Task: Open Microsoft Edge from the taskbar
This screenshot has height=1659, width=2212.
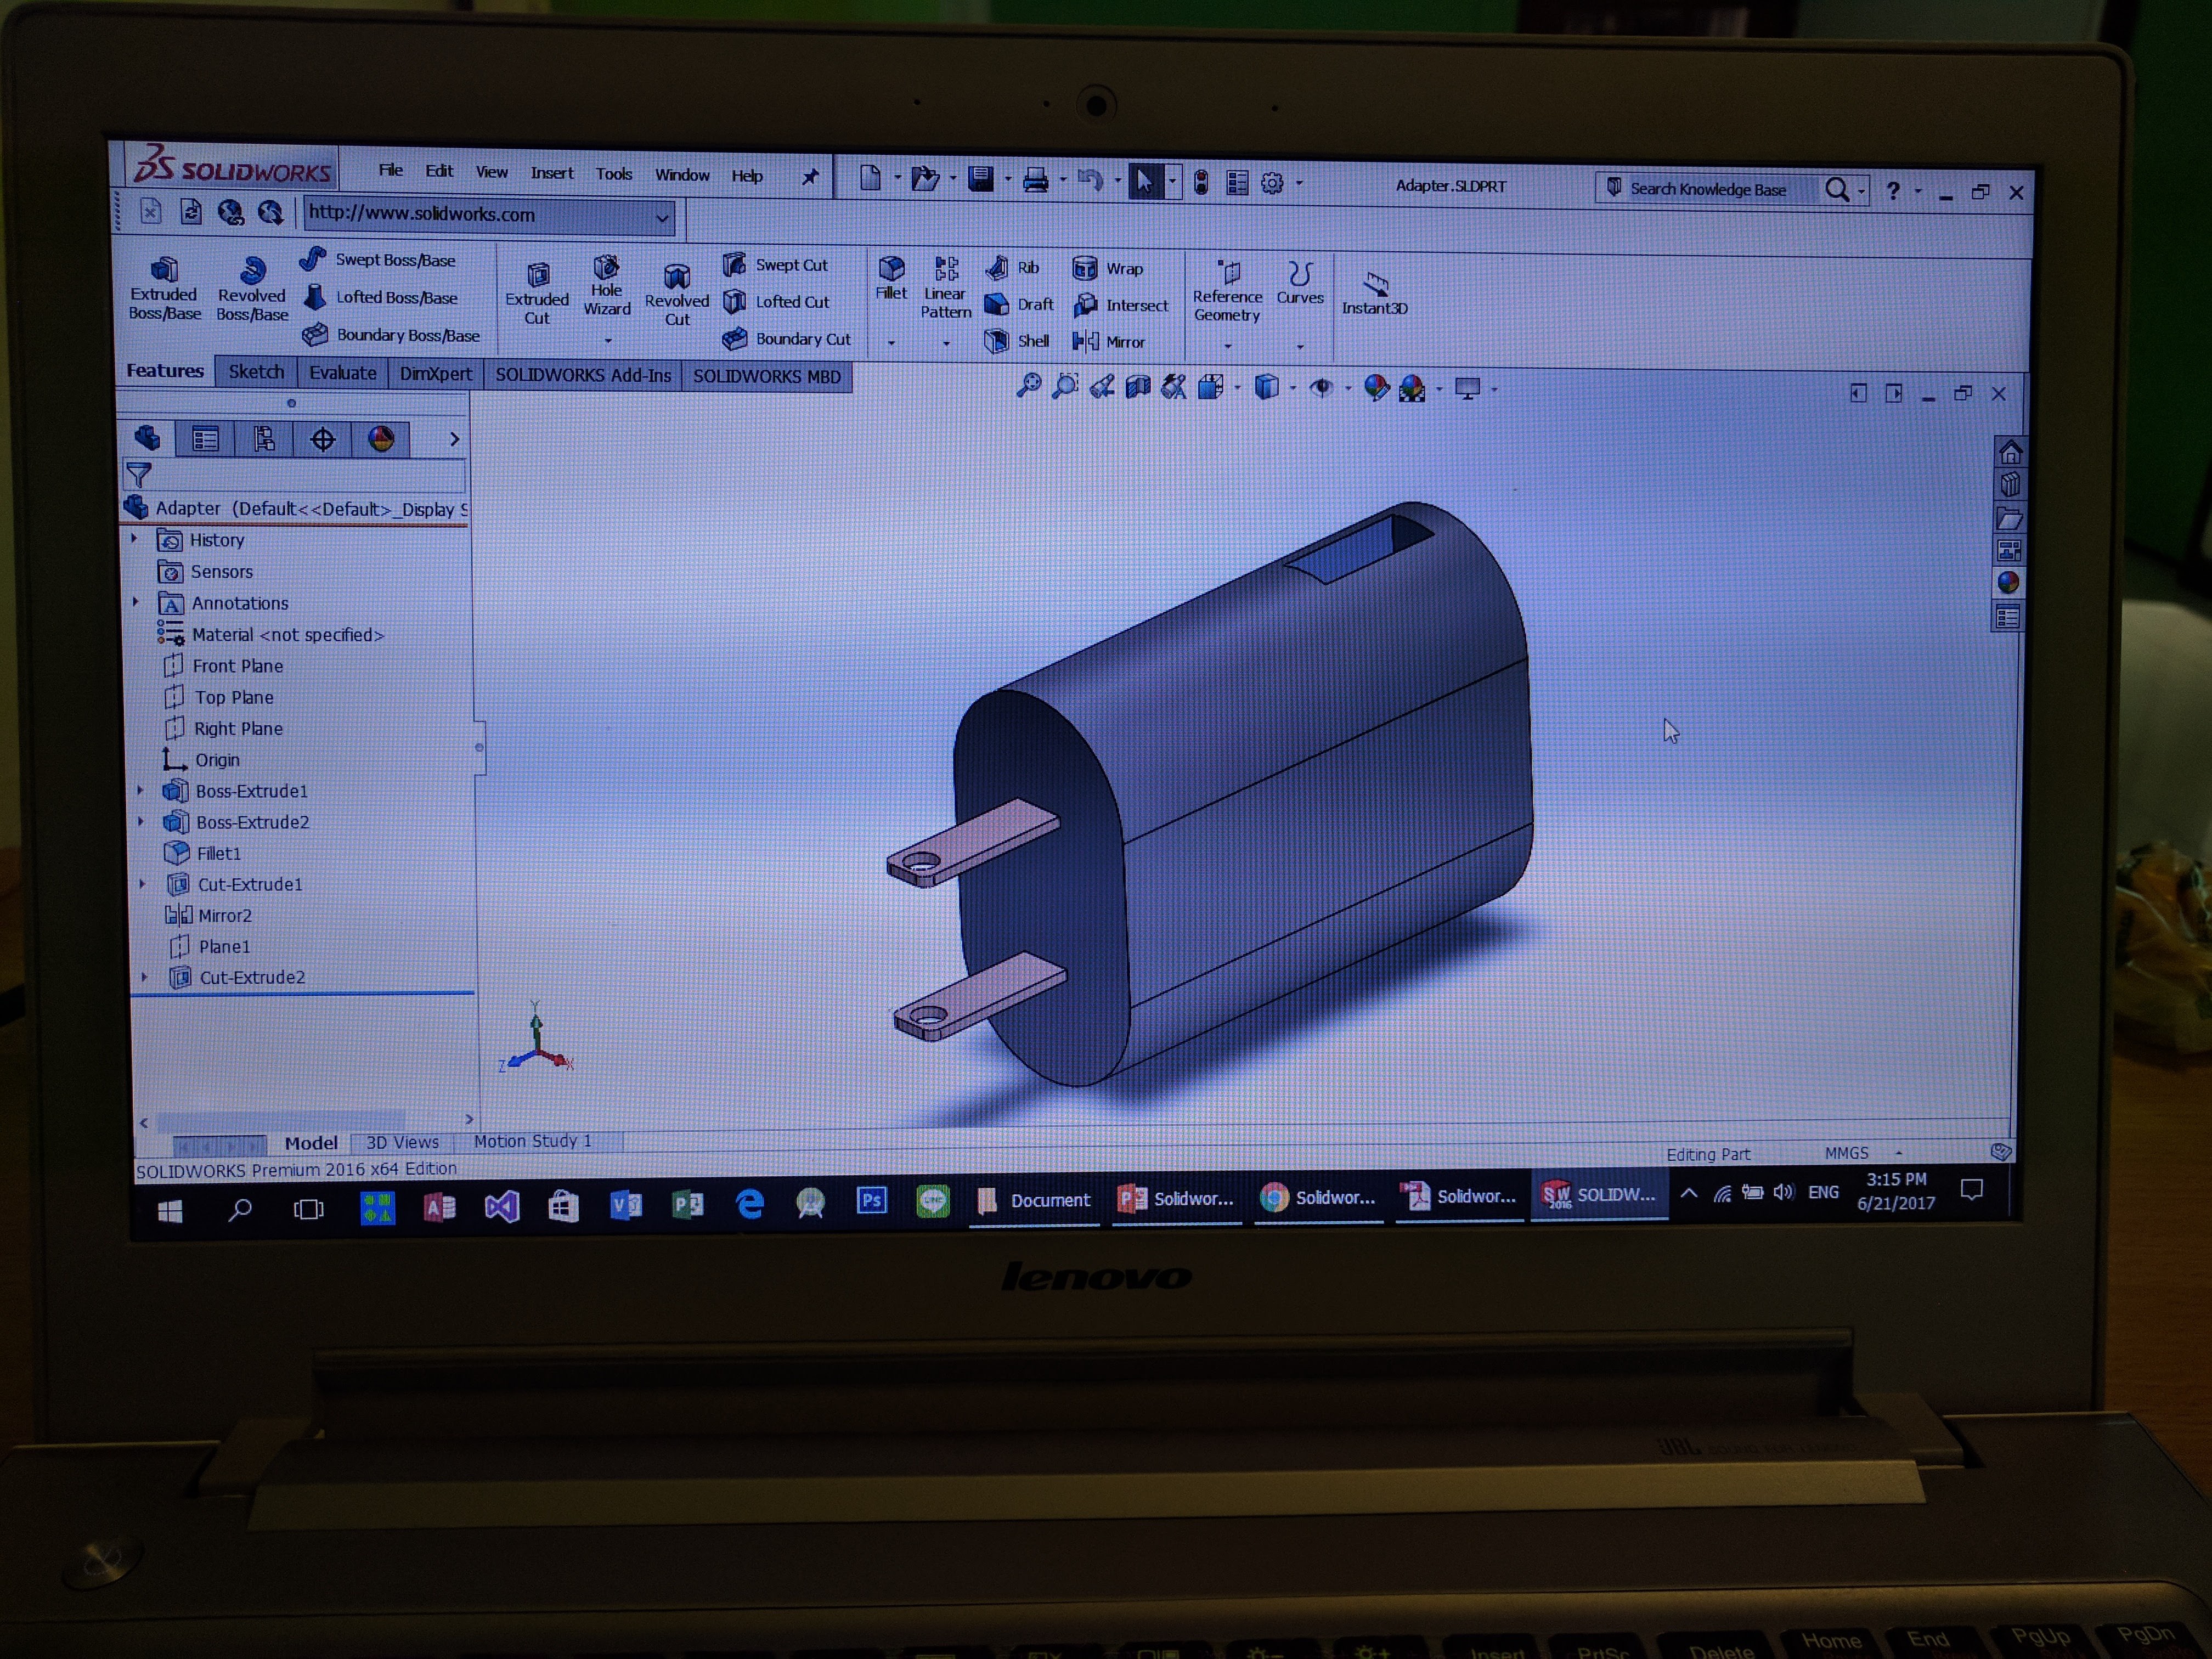Action: coord(749,1203)
